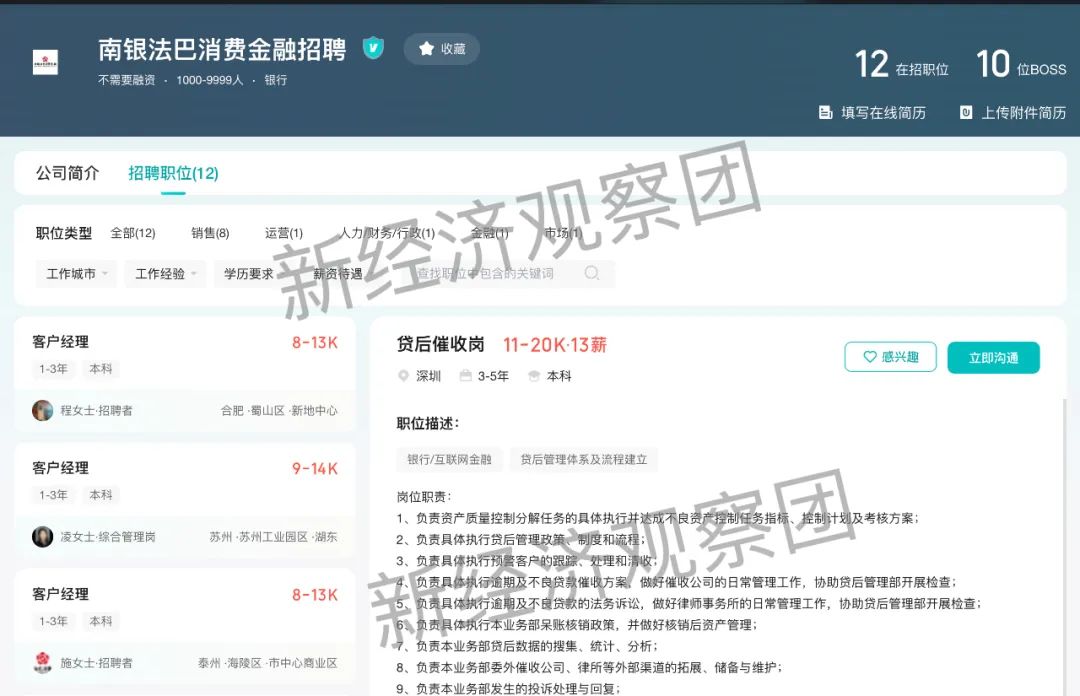Open the 工作城市 dropdown
The width and height of the screenshot is (1080, 696).
(76, 274)
